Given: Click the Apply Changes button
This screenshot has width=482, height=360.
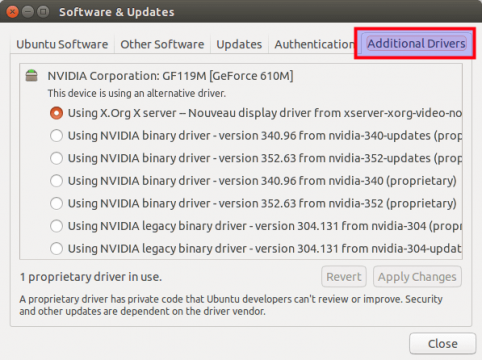Looking at the screenshot, I should point(417,276).
